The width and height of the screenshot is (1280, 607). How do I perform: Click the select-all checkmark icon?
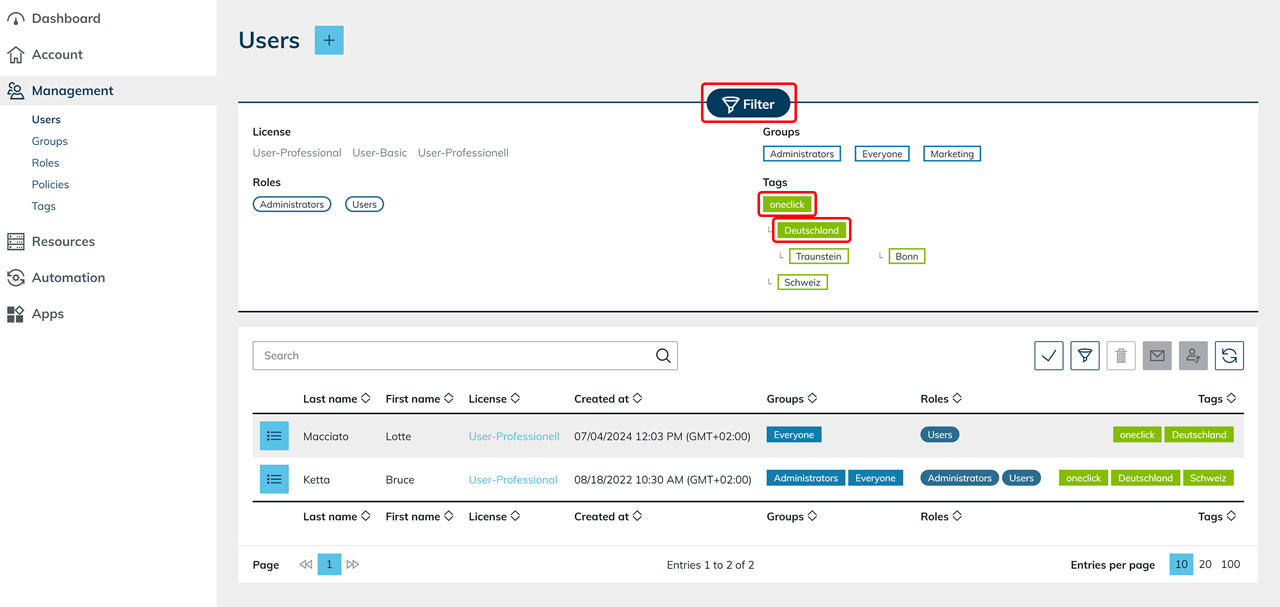1048,356
